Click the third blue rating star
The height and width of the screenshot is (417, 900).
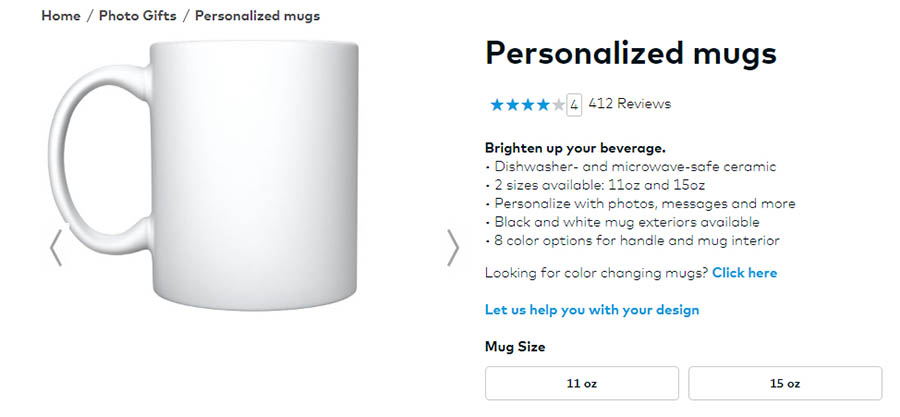coord(526,104)
